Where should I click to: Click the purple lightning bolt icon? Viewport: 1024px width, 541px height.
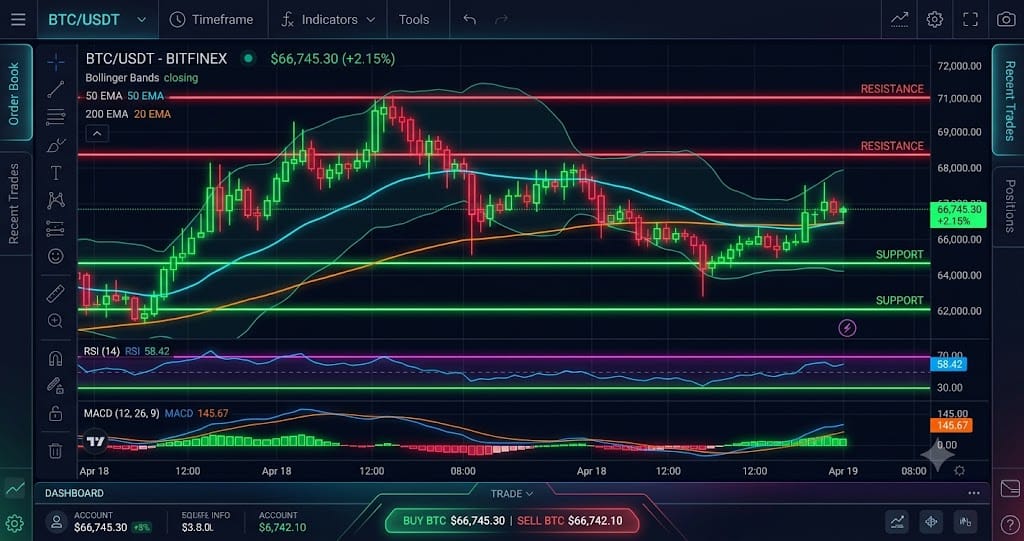point(847,327)
